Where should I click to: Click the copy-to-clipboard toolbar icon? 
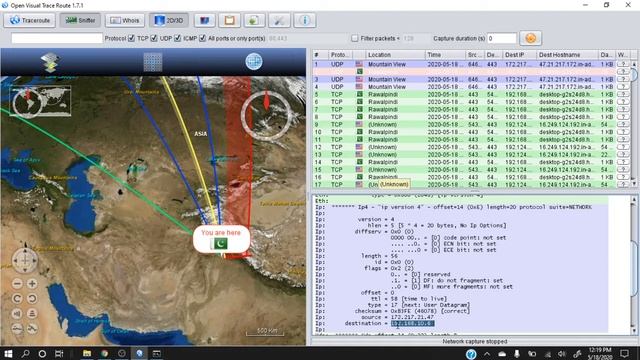tap(229, 20)
